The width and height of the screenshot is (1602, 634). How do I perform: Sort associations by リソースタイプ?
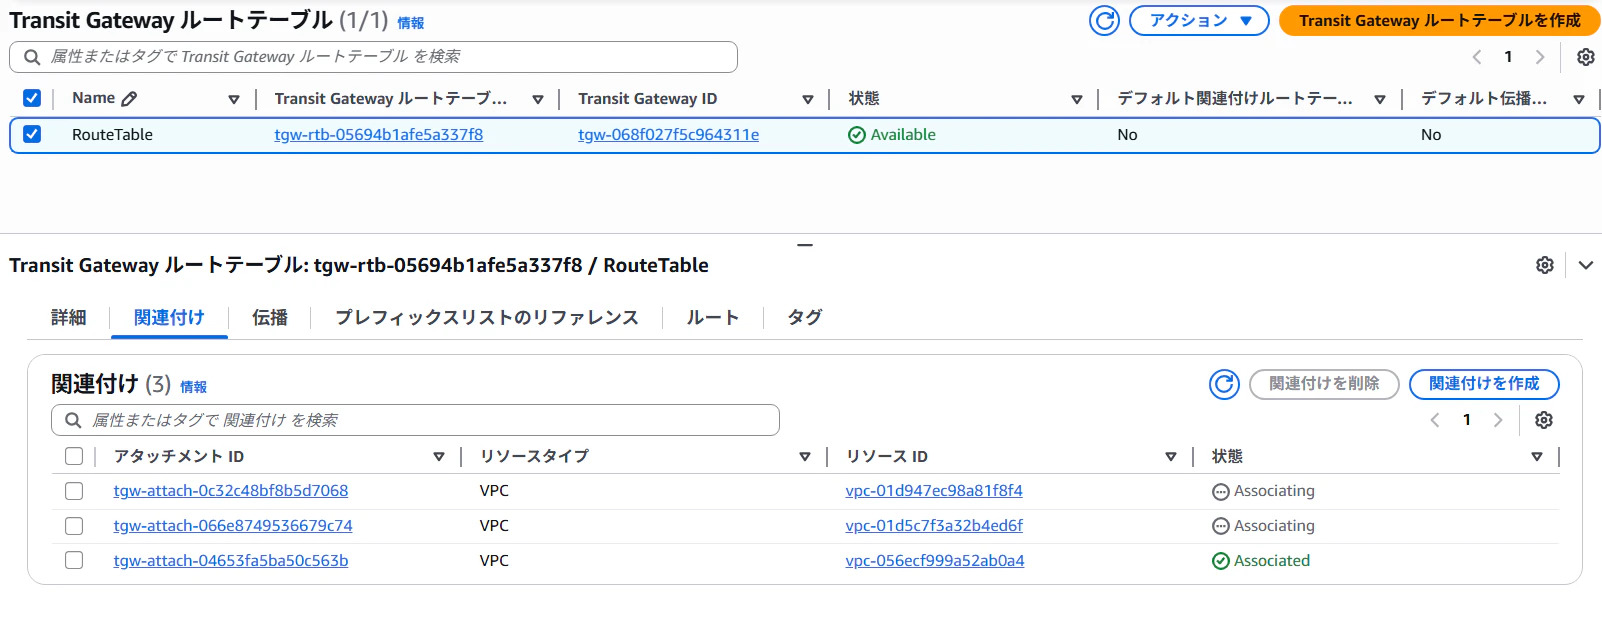click(805, 457)
